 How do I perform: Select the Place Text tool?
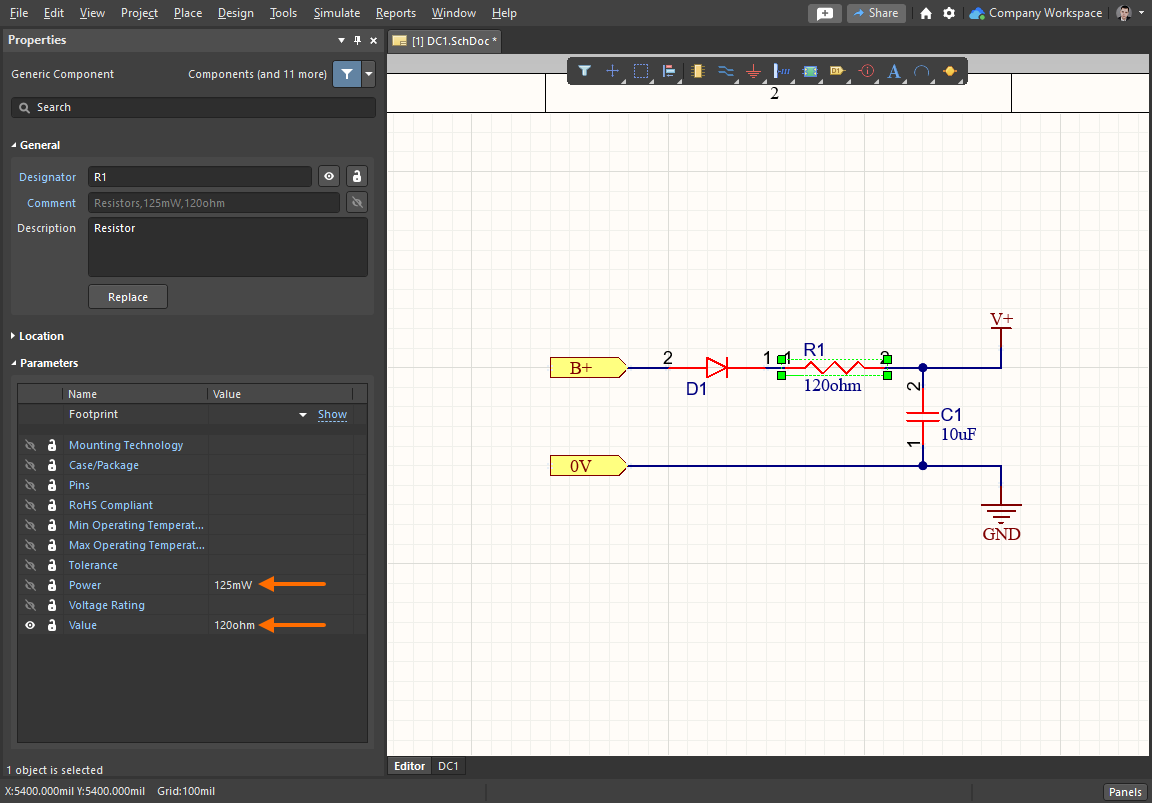coord(893,71)
